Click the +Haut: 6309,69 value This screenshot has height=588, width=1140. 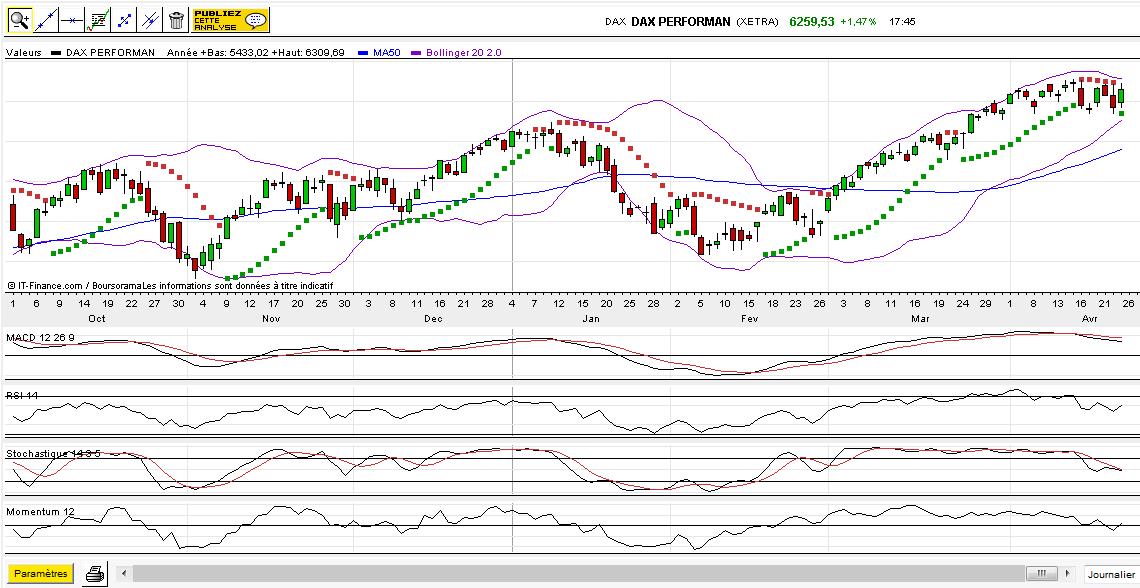coord(308,52)
